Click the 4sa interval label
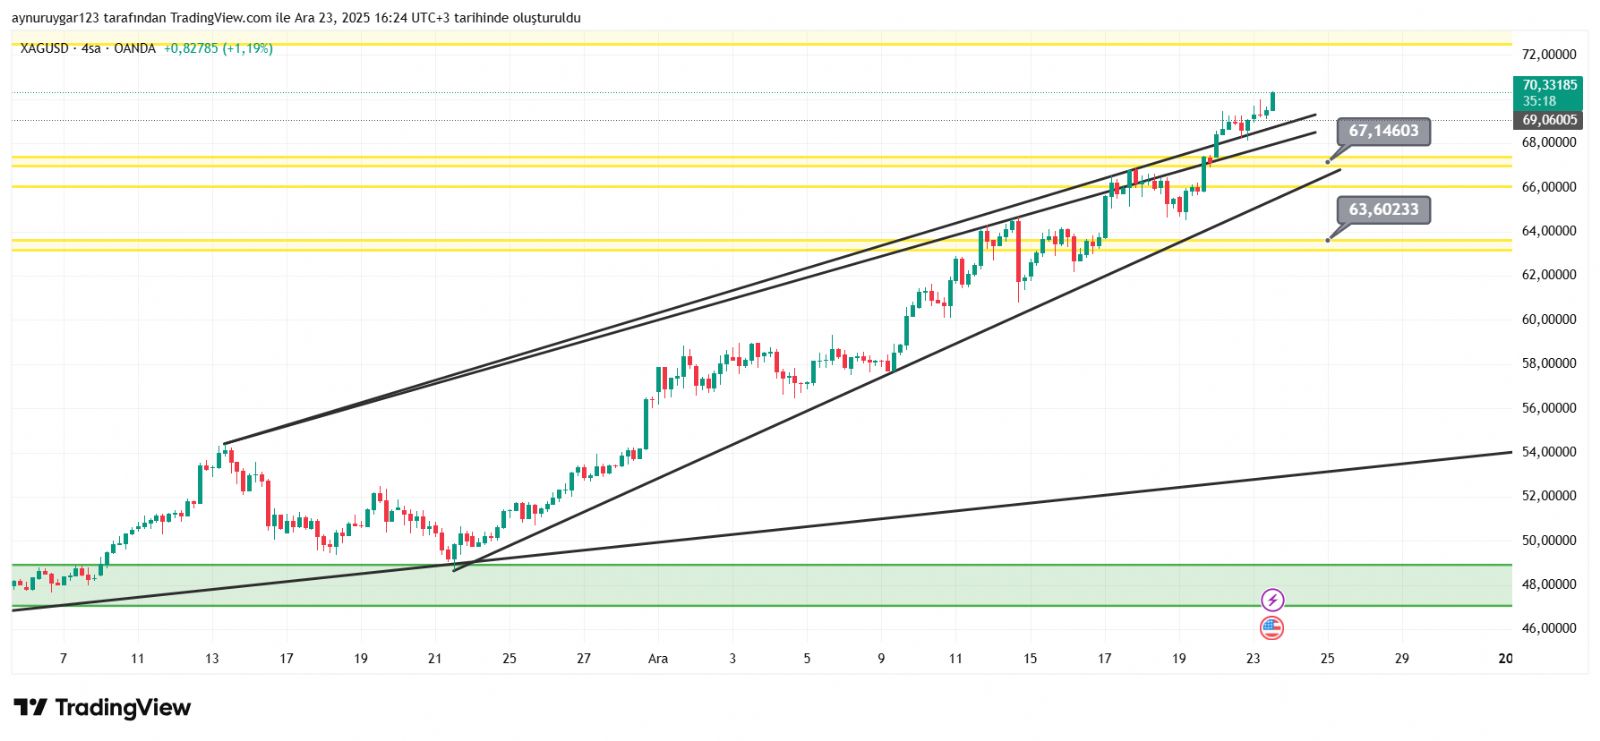The image size is (1600, 741). click(x=91, y=49)
